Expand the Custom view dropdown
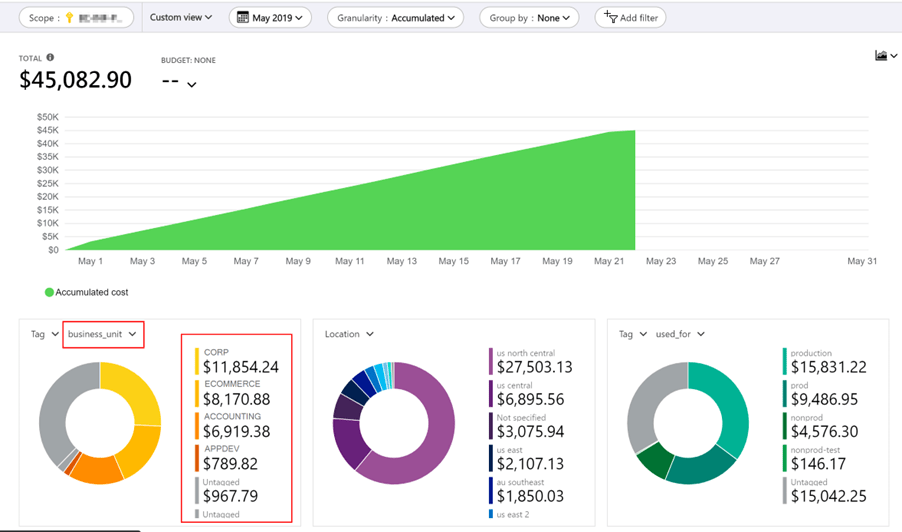The image size is (902, 532). [x=180, y=18]
